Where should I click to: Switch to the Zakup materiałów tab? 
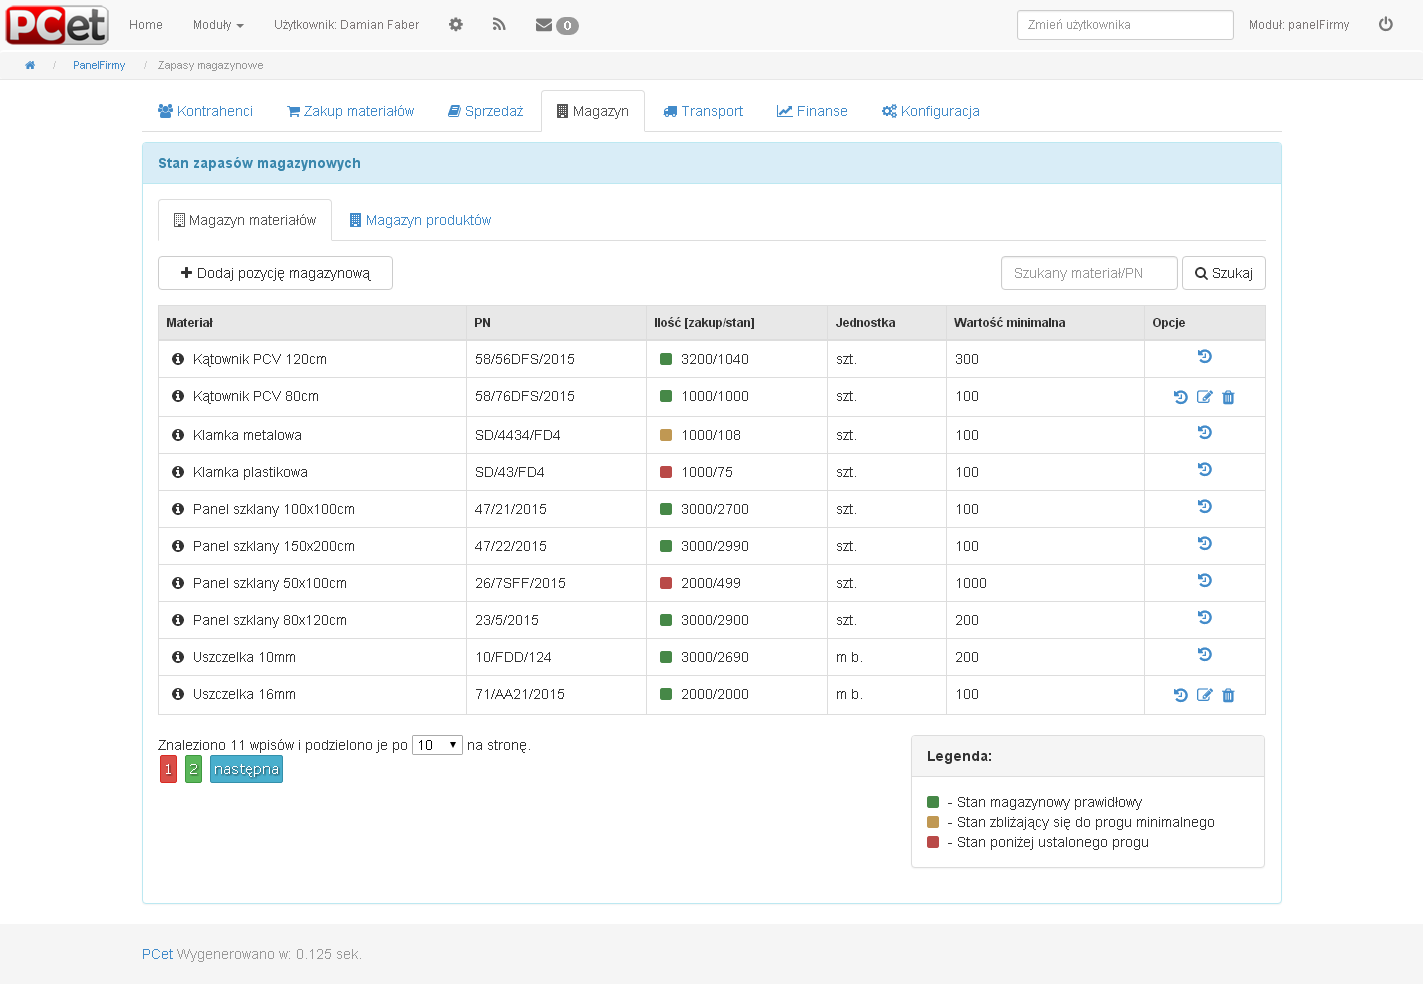350,111
